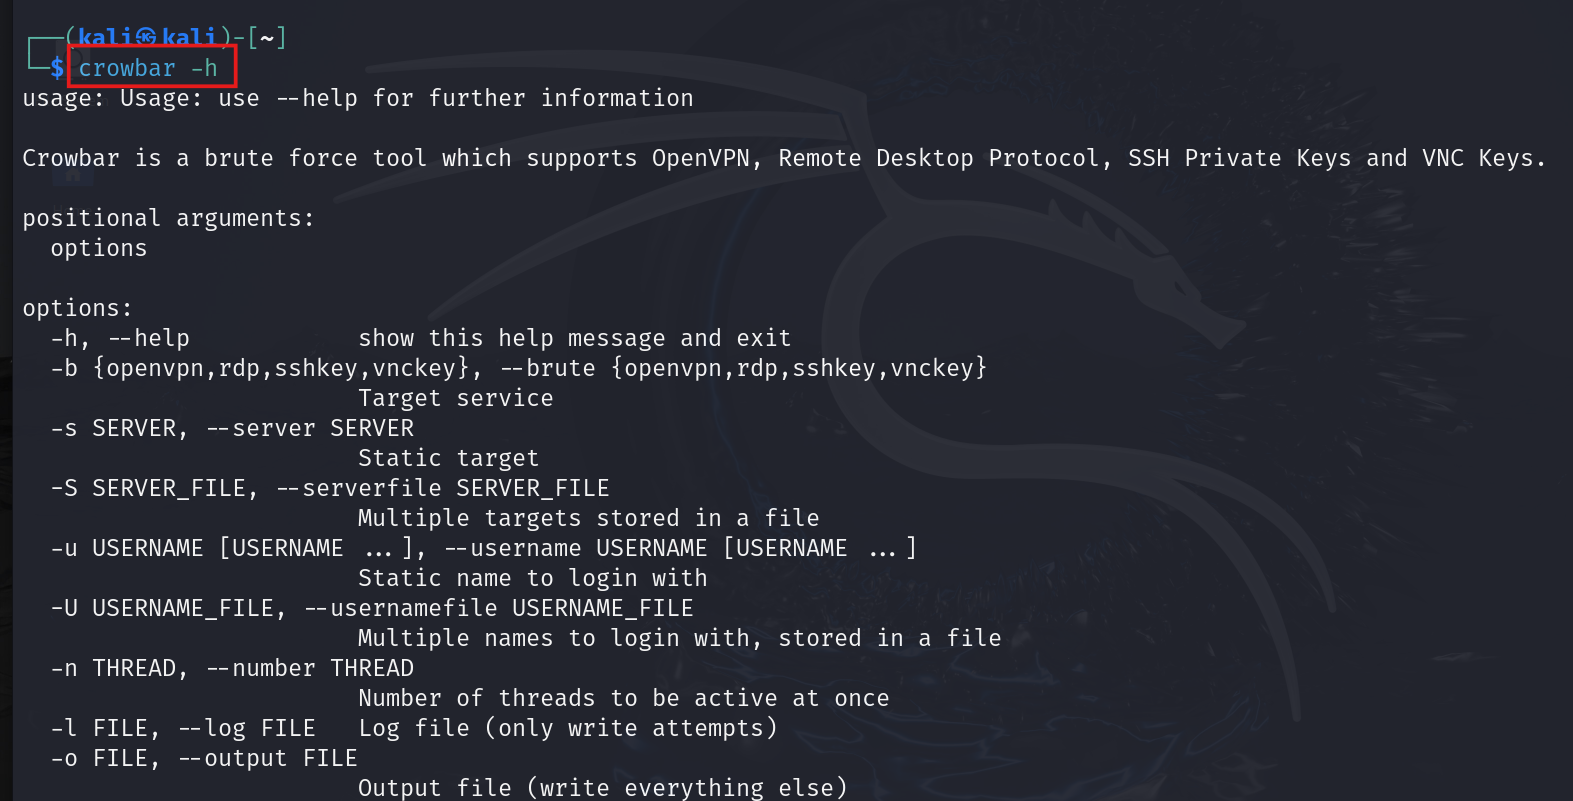Click the 'positional arguments:' heading
1573x801 pixels.
[168, 218]
